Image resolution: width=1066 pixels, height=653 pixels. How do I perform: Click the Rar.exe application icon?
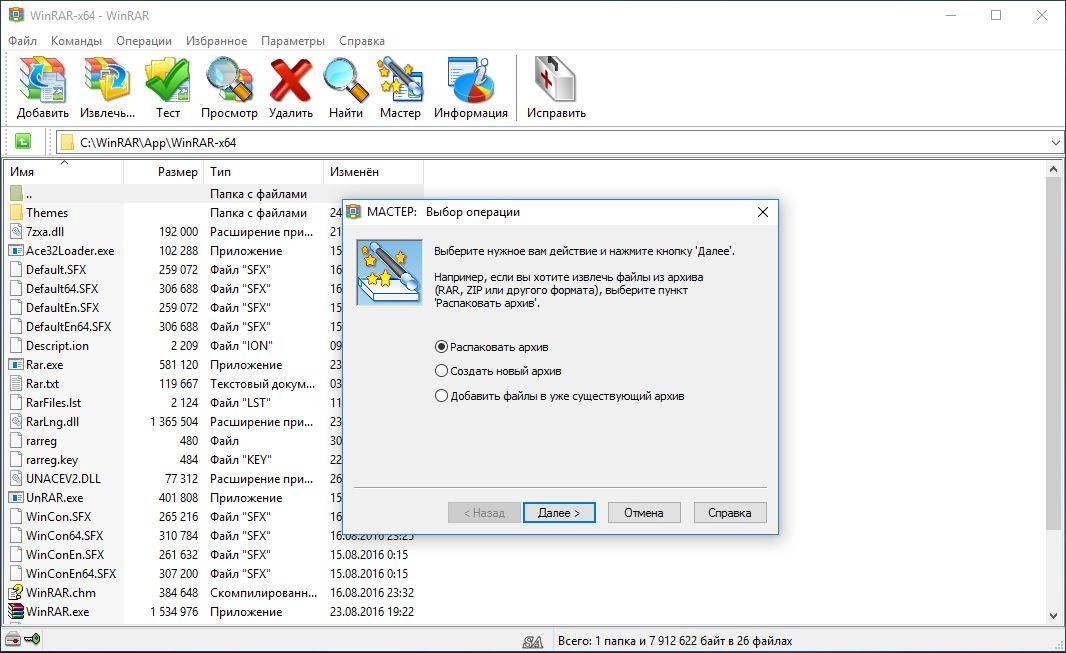[16, 365]
